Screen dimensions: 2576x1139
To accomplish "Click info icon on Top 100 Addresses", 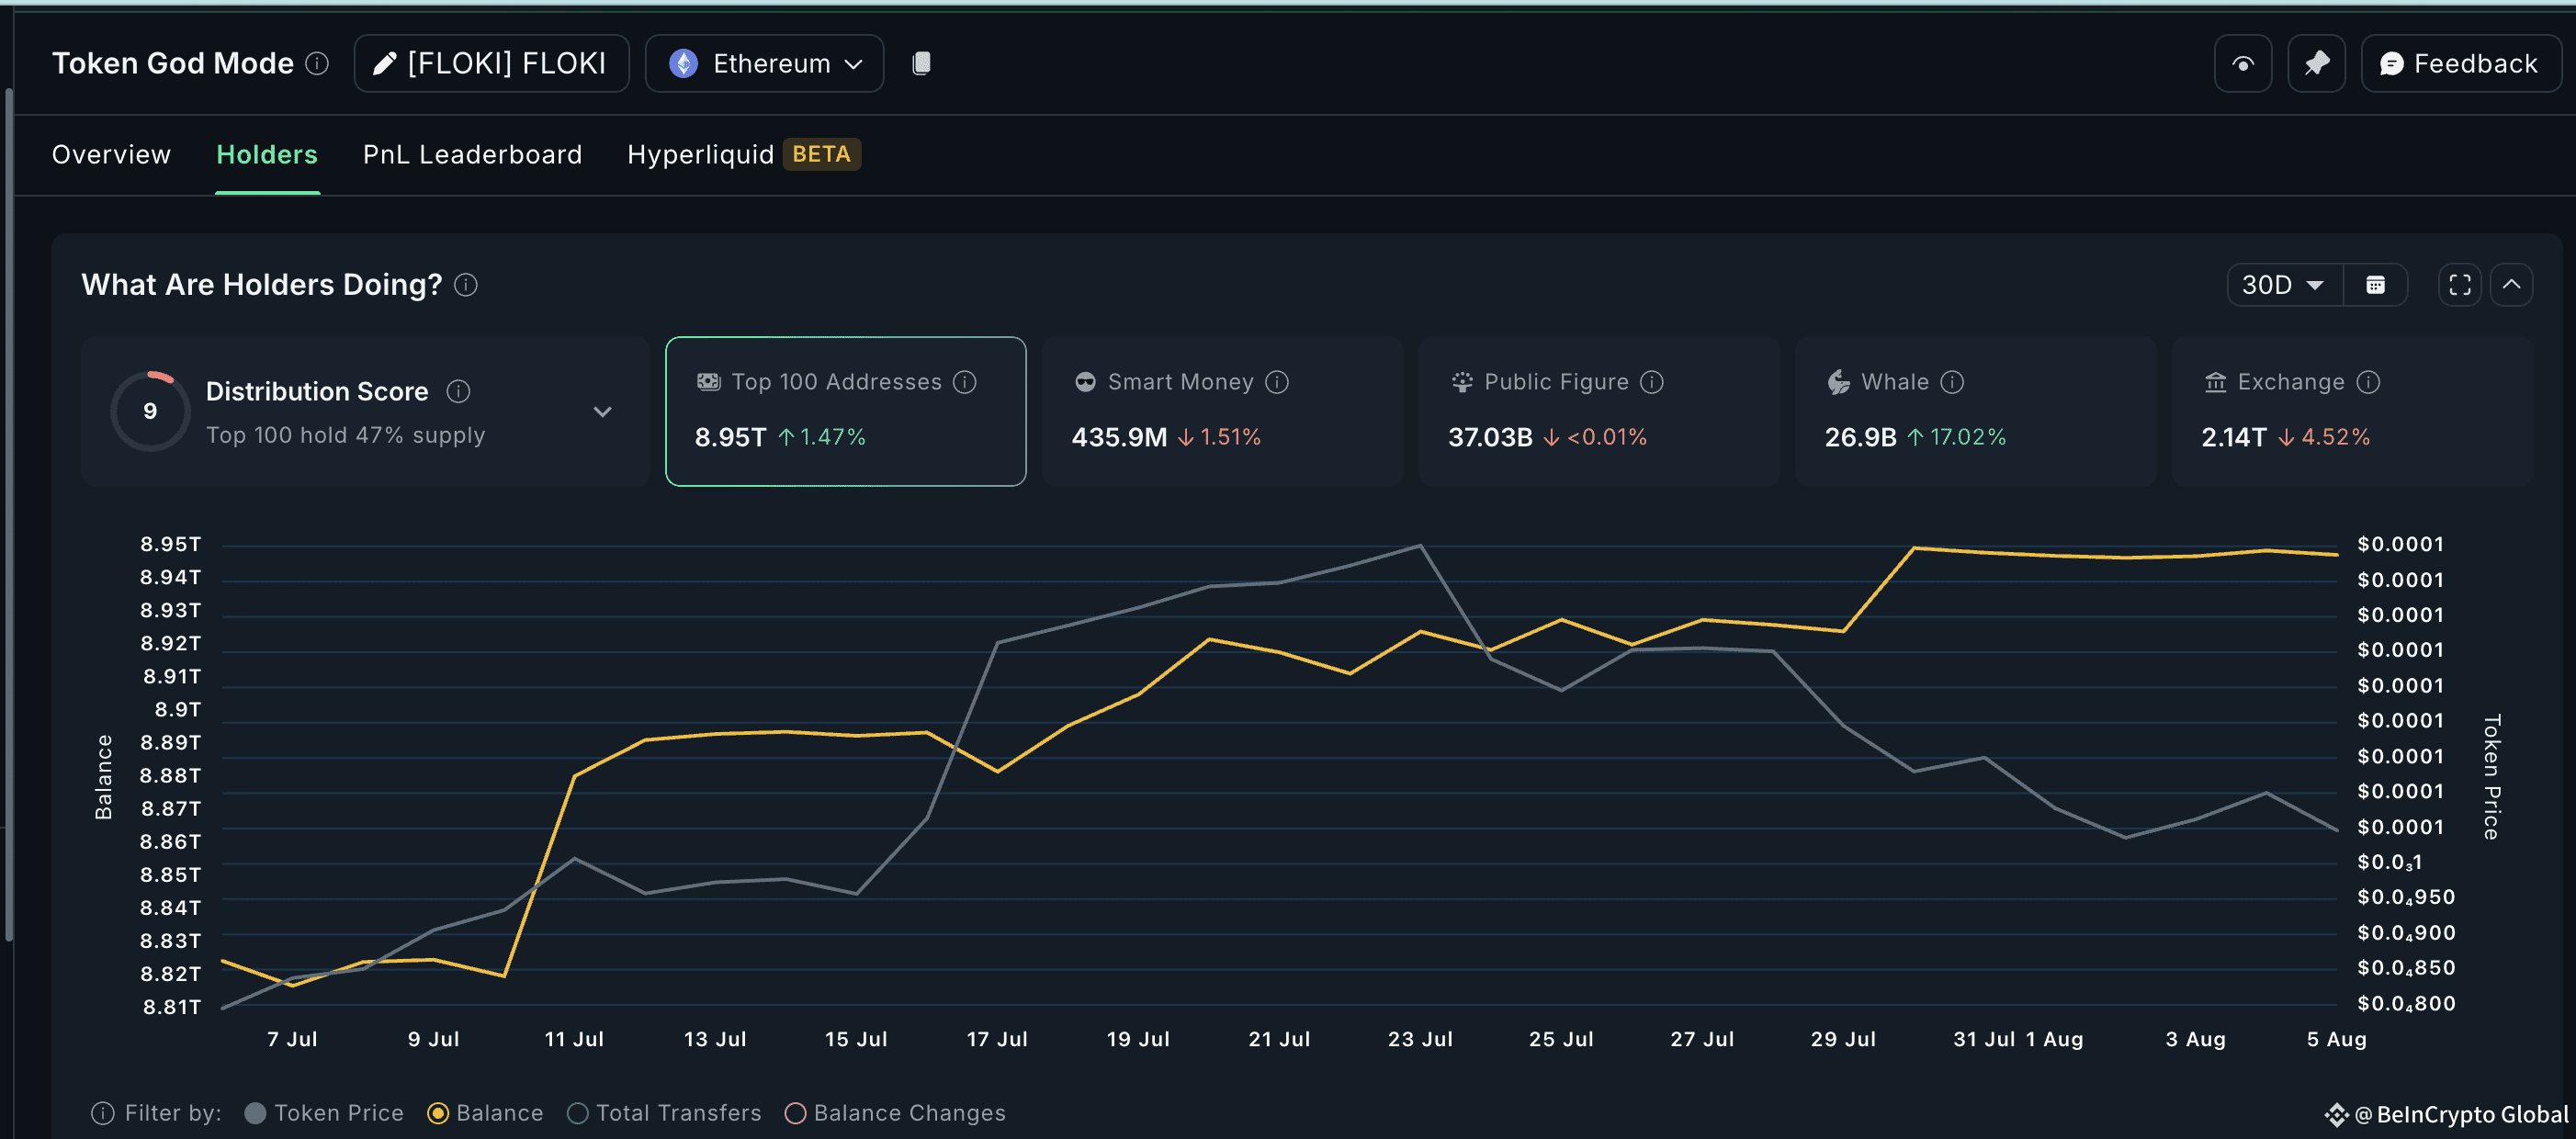I will [964, 382].
